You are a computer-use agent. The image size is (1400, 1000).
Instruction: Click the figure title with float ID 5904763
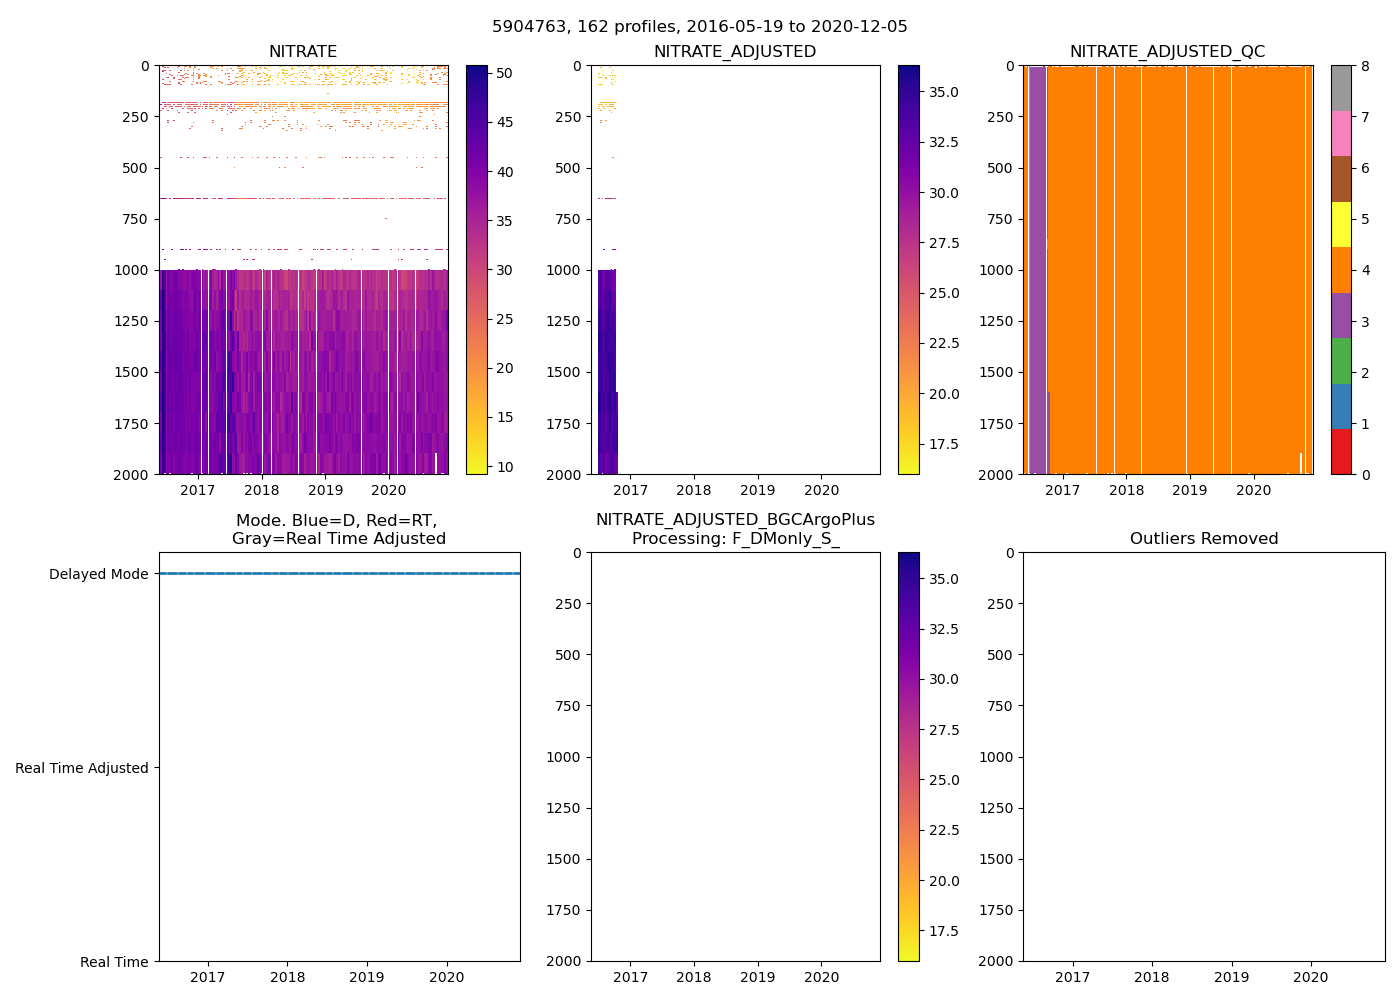point(699,27)
